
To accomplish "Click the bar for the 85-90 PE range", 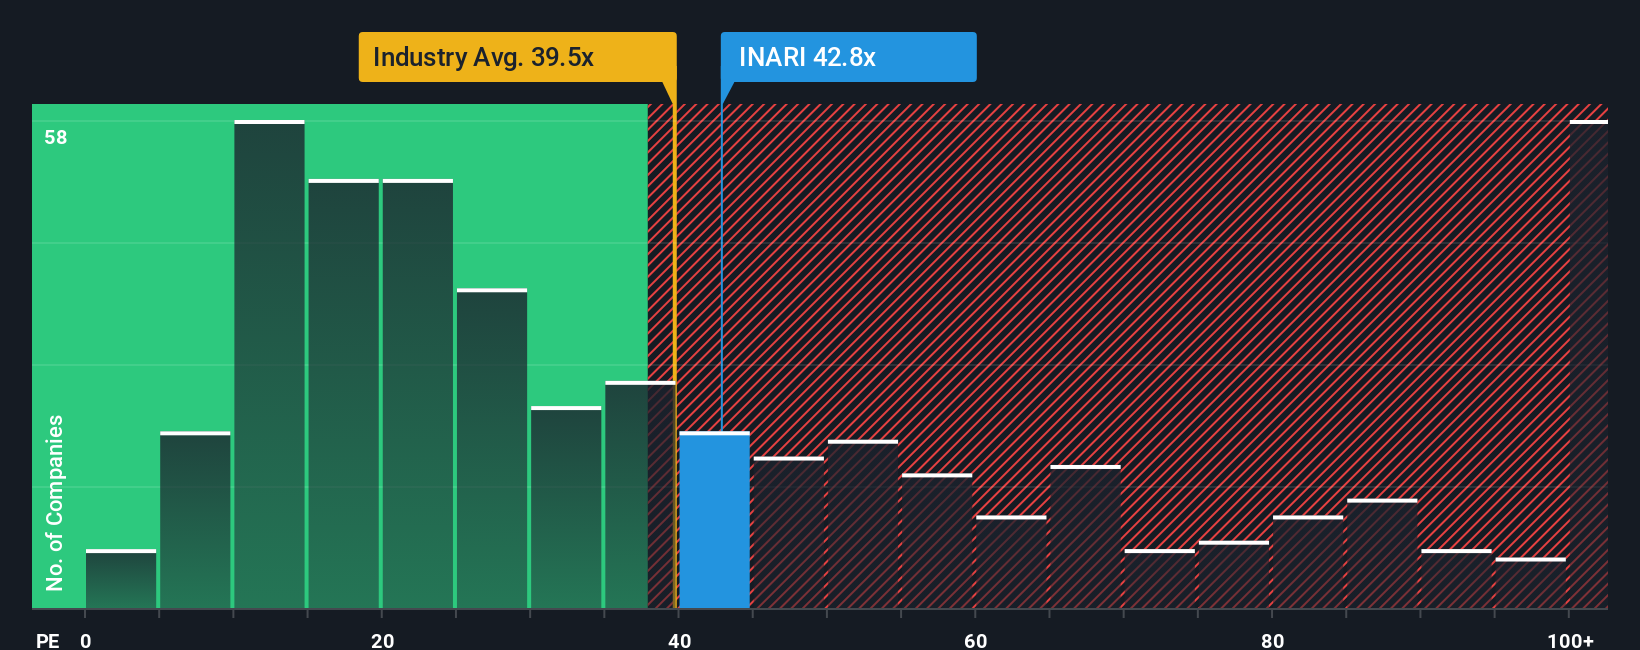I will coord(1382,553).
